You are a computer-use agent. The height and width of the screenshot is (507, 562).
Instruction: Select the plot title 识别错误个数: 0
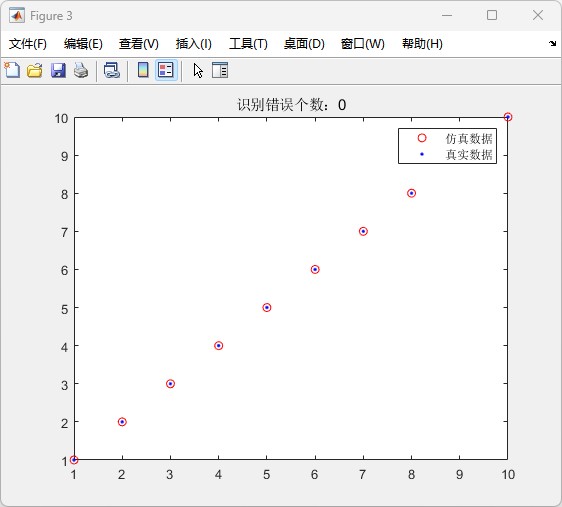291,105
